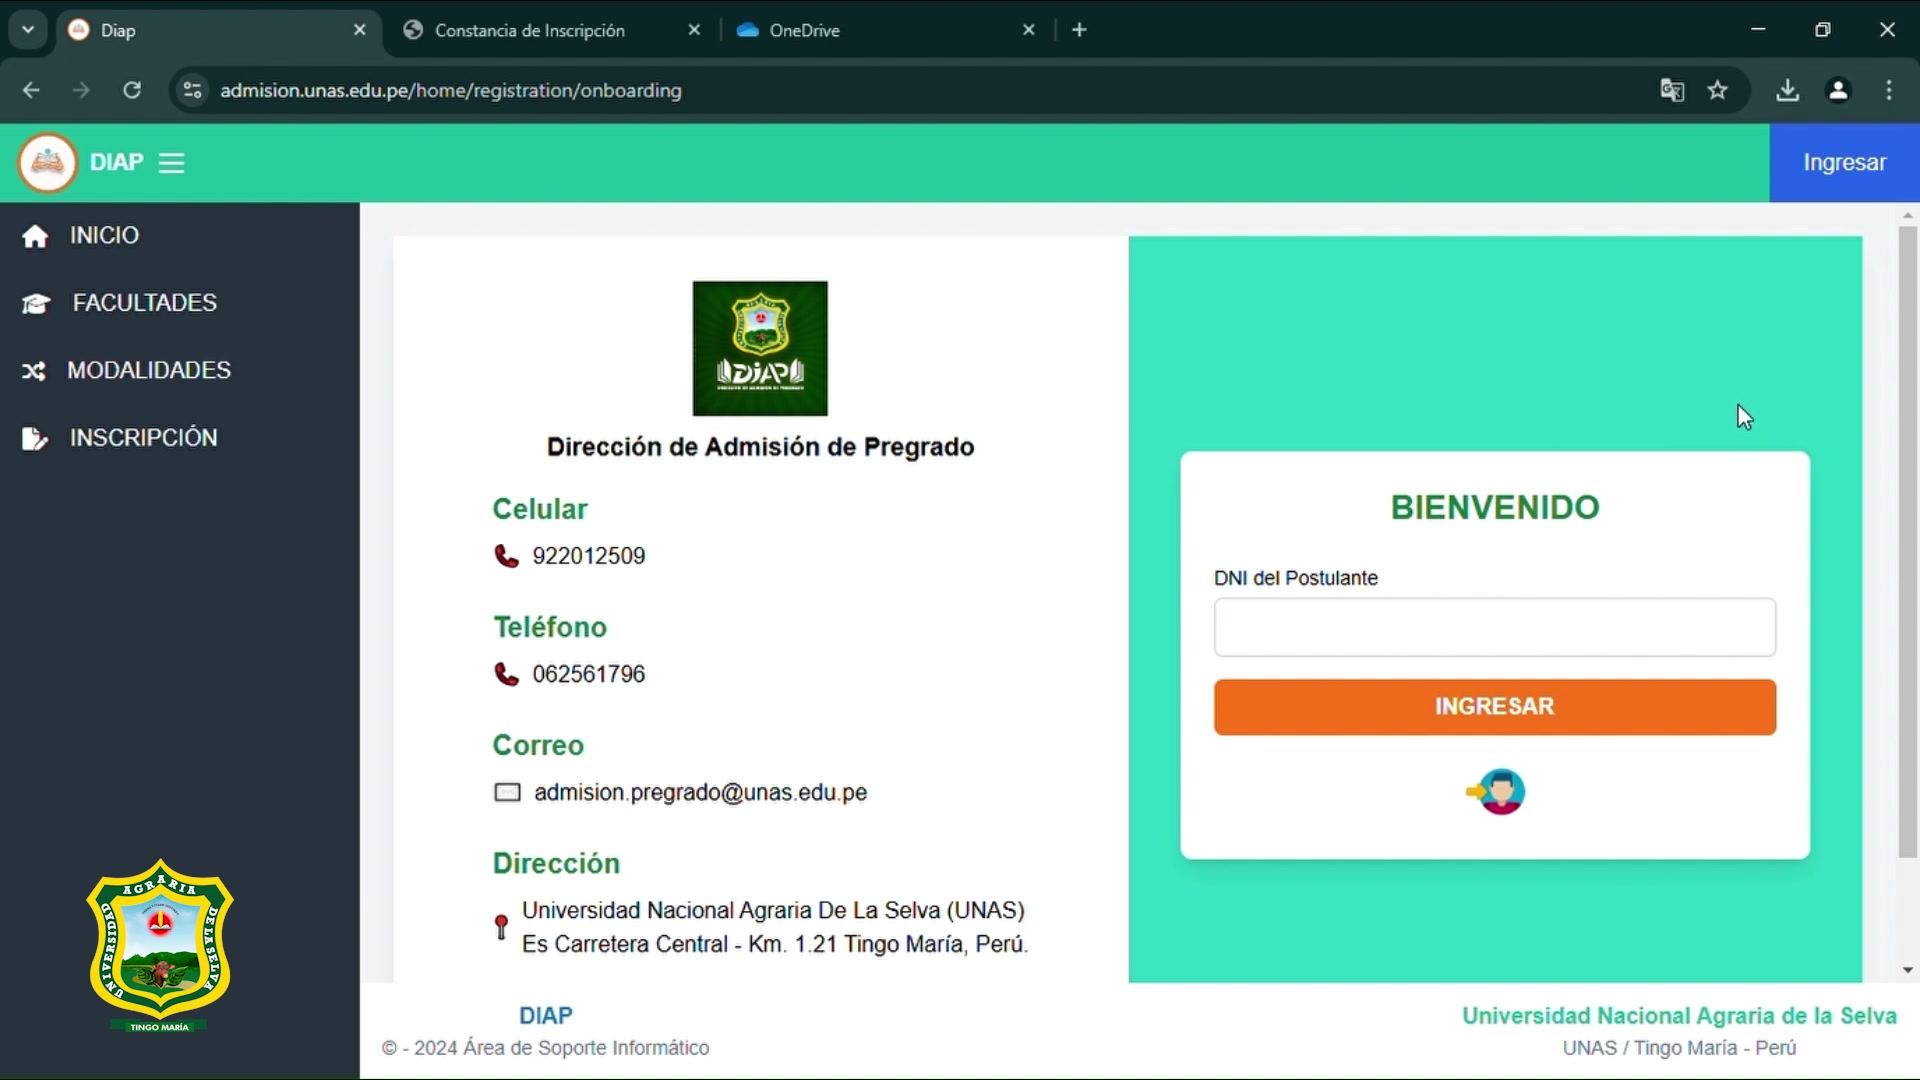Expand the tab search dropdown arrow

click(x=28, y=30)
